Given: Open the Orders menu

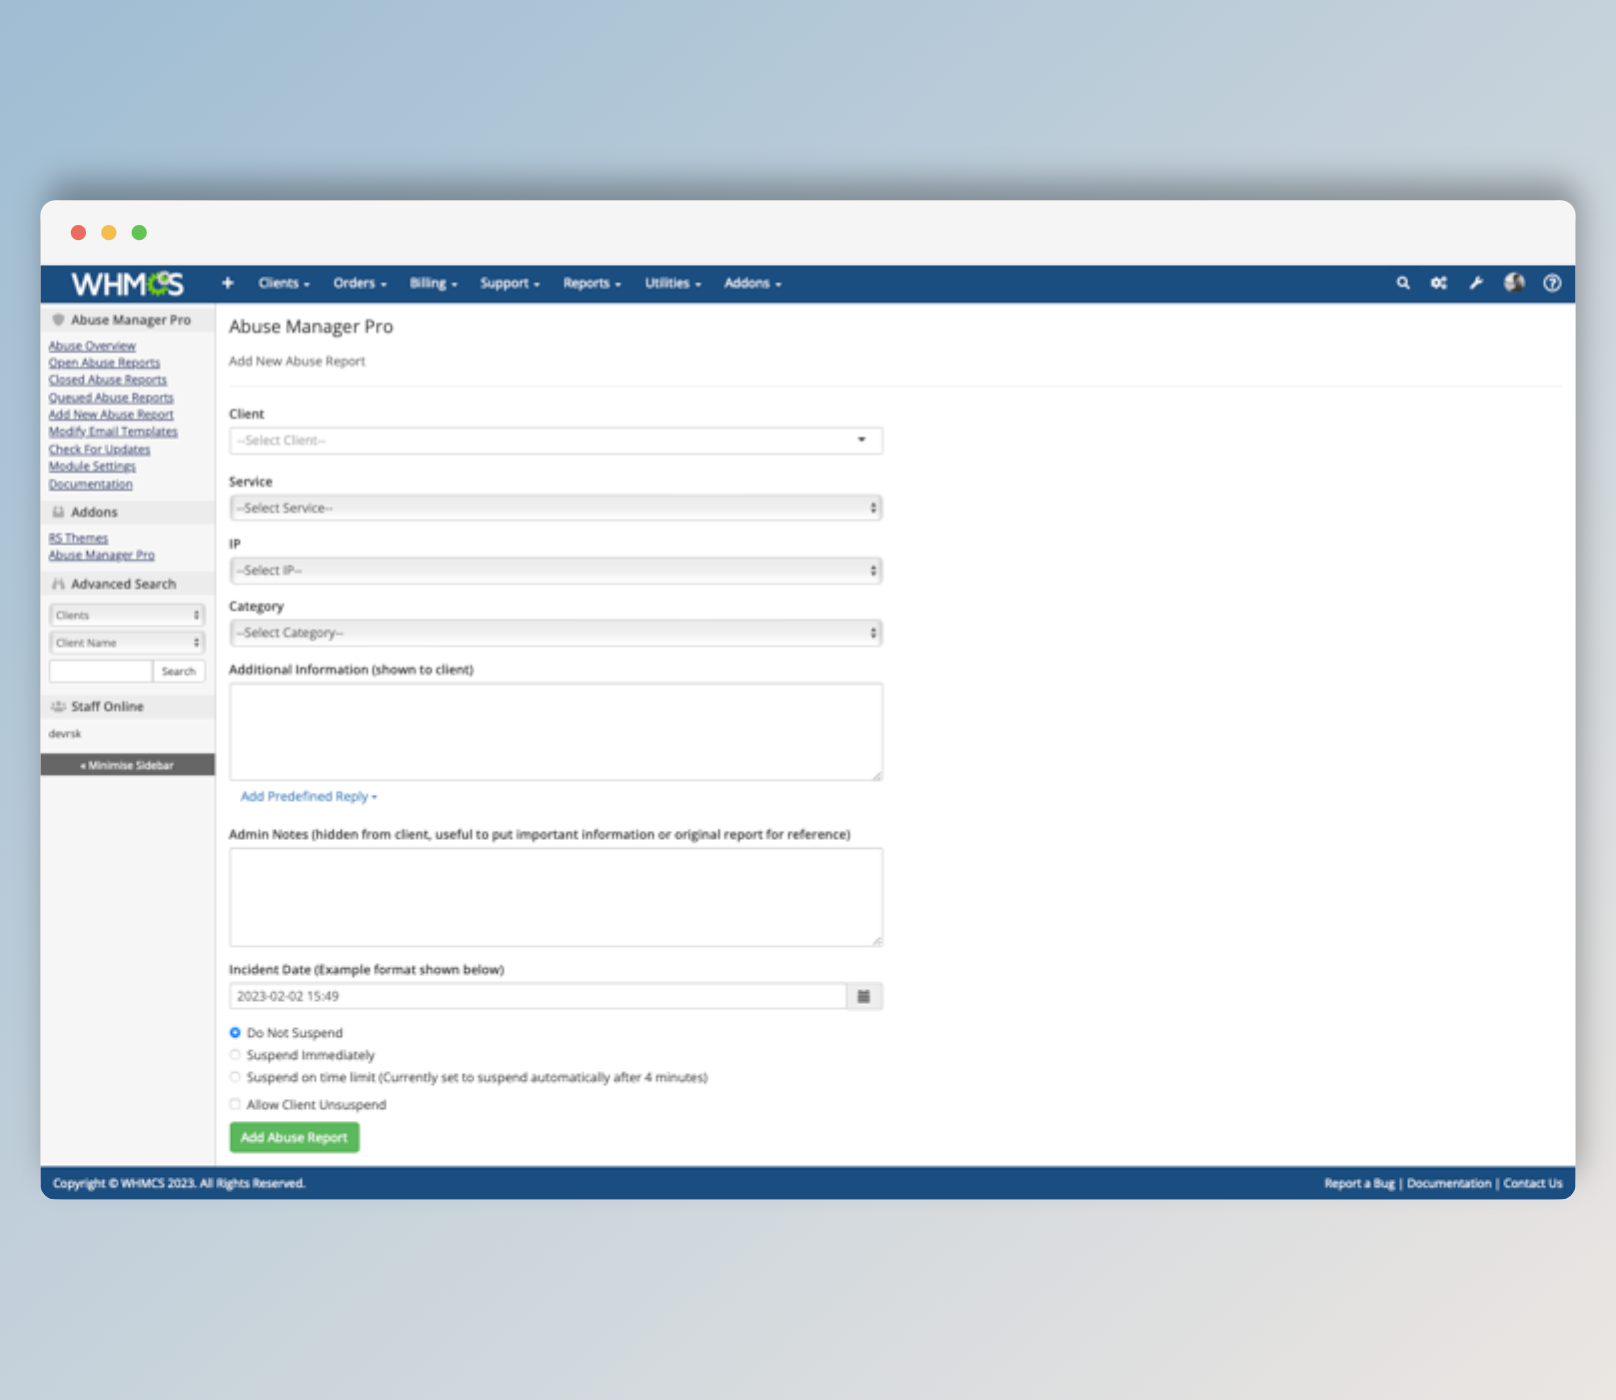Looking at the screenshot, I should (x=359, y=283).
